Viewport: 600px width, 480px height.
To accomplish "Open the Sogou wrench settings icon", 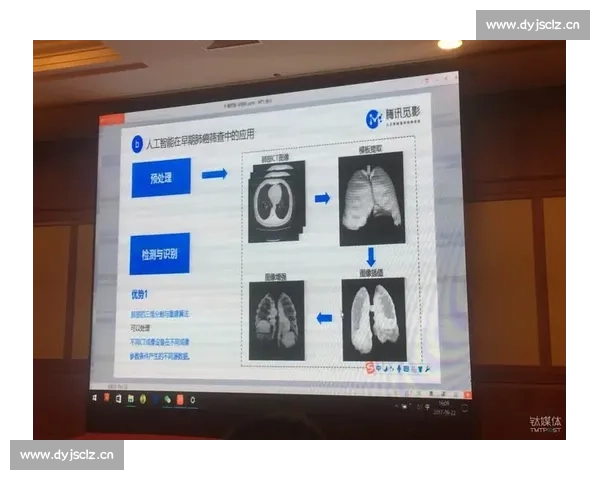I will click(x=428, y=369).
